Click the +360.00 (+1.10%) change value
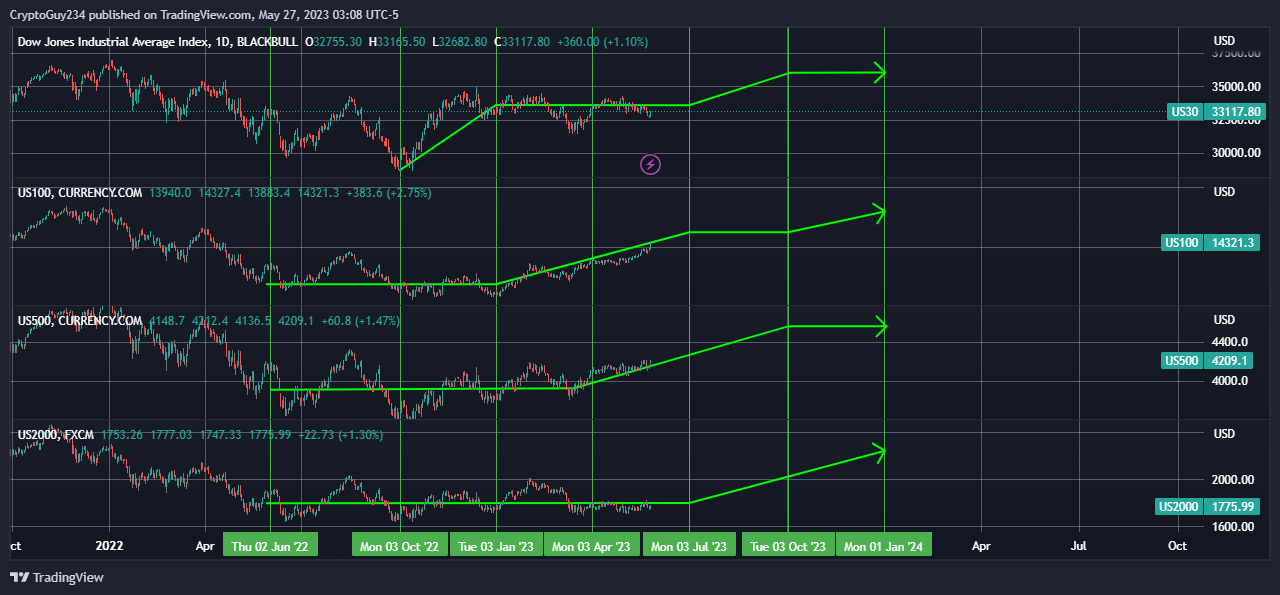The image size is (1280, 595). coord(603,42)
